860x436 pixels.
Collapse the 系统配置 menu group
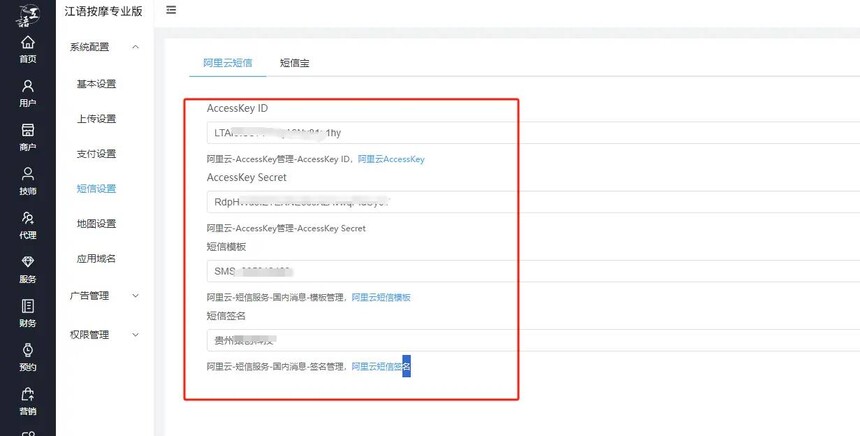pos(104,47)
